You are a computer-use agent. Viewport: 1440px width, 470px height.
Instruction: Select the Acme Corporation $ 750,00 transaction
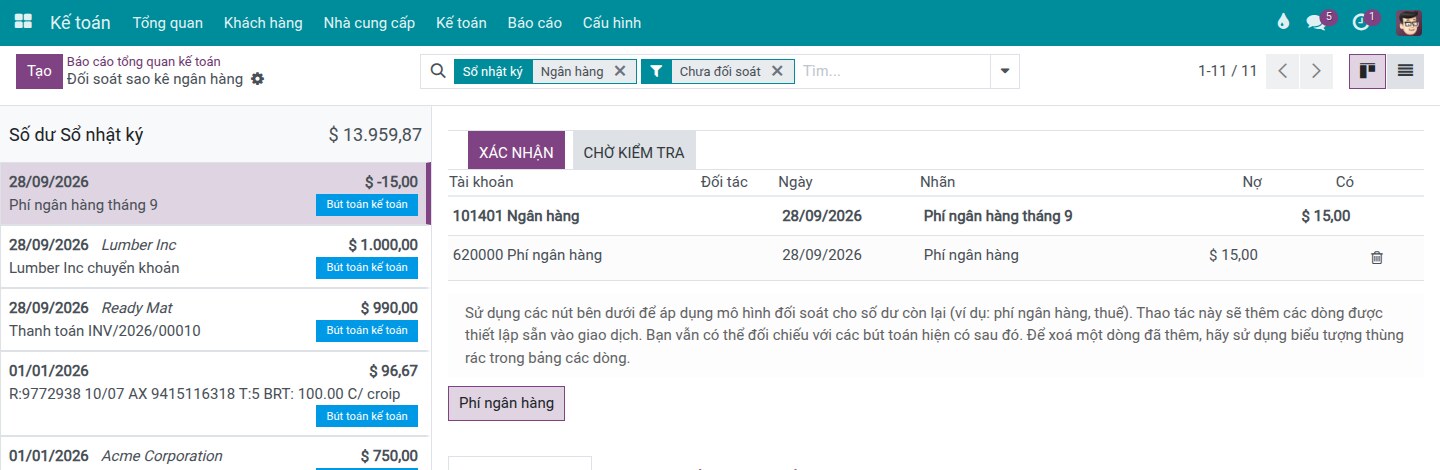[x=215, y=454]
